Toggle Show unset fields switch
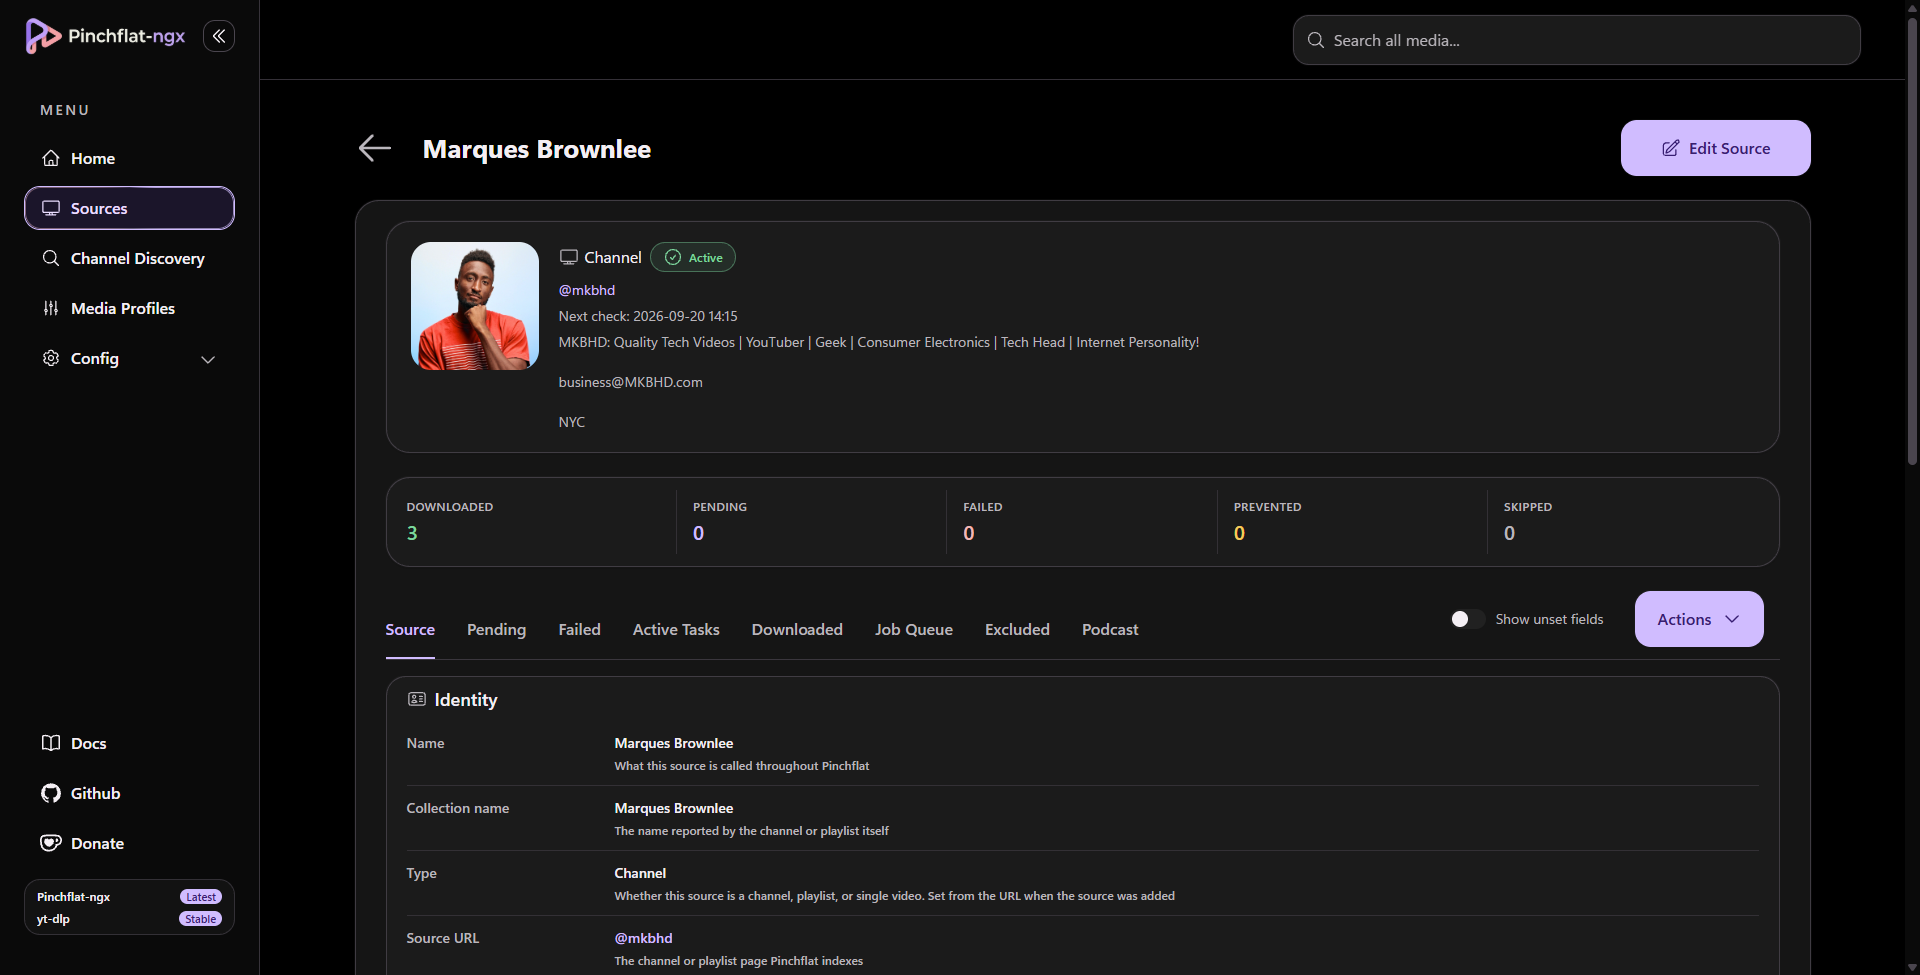This screenshot has width=1920, height=975. pyautogui.click(x=1467, y=619)
